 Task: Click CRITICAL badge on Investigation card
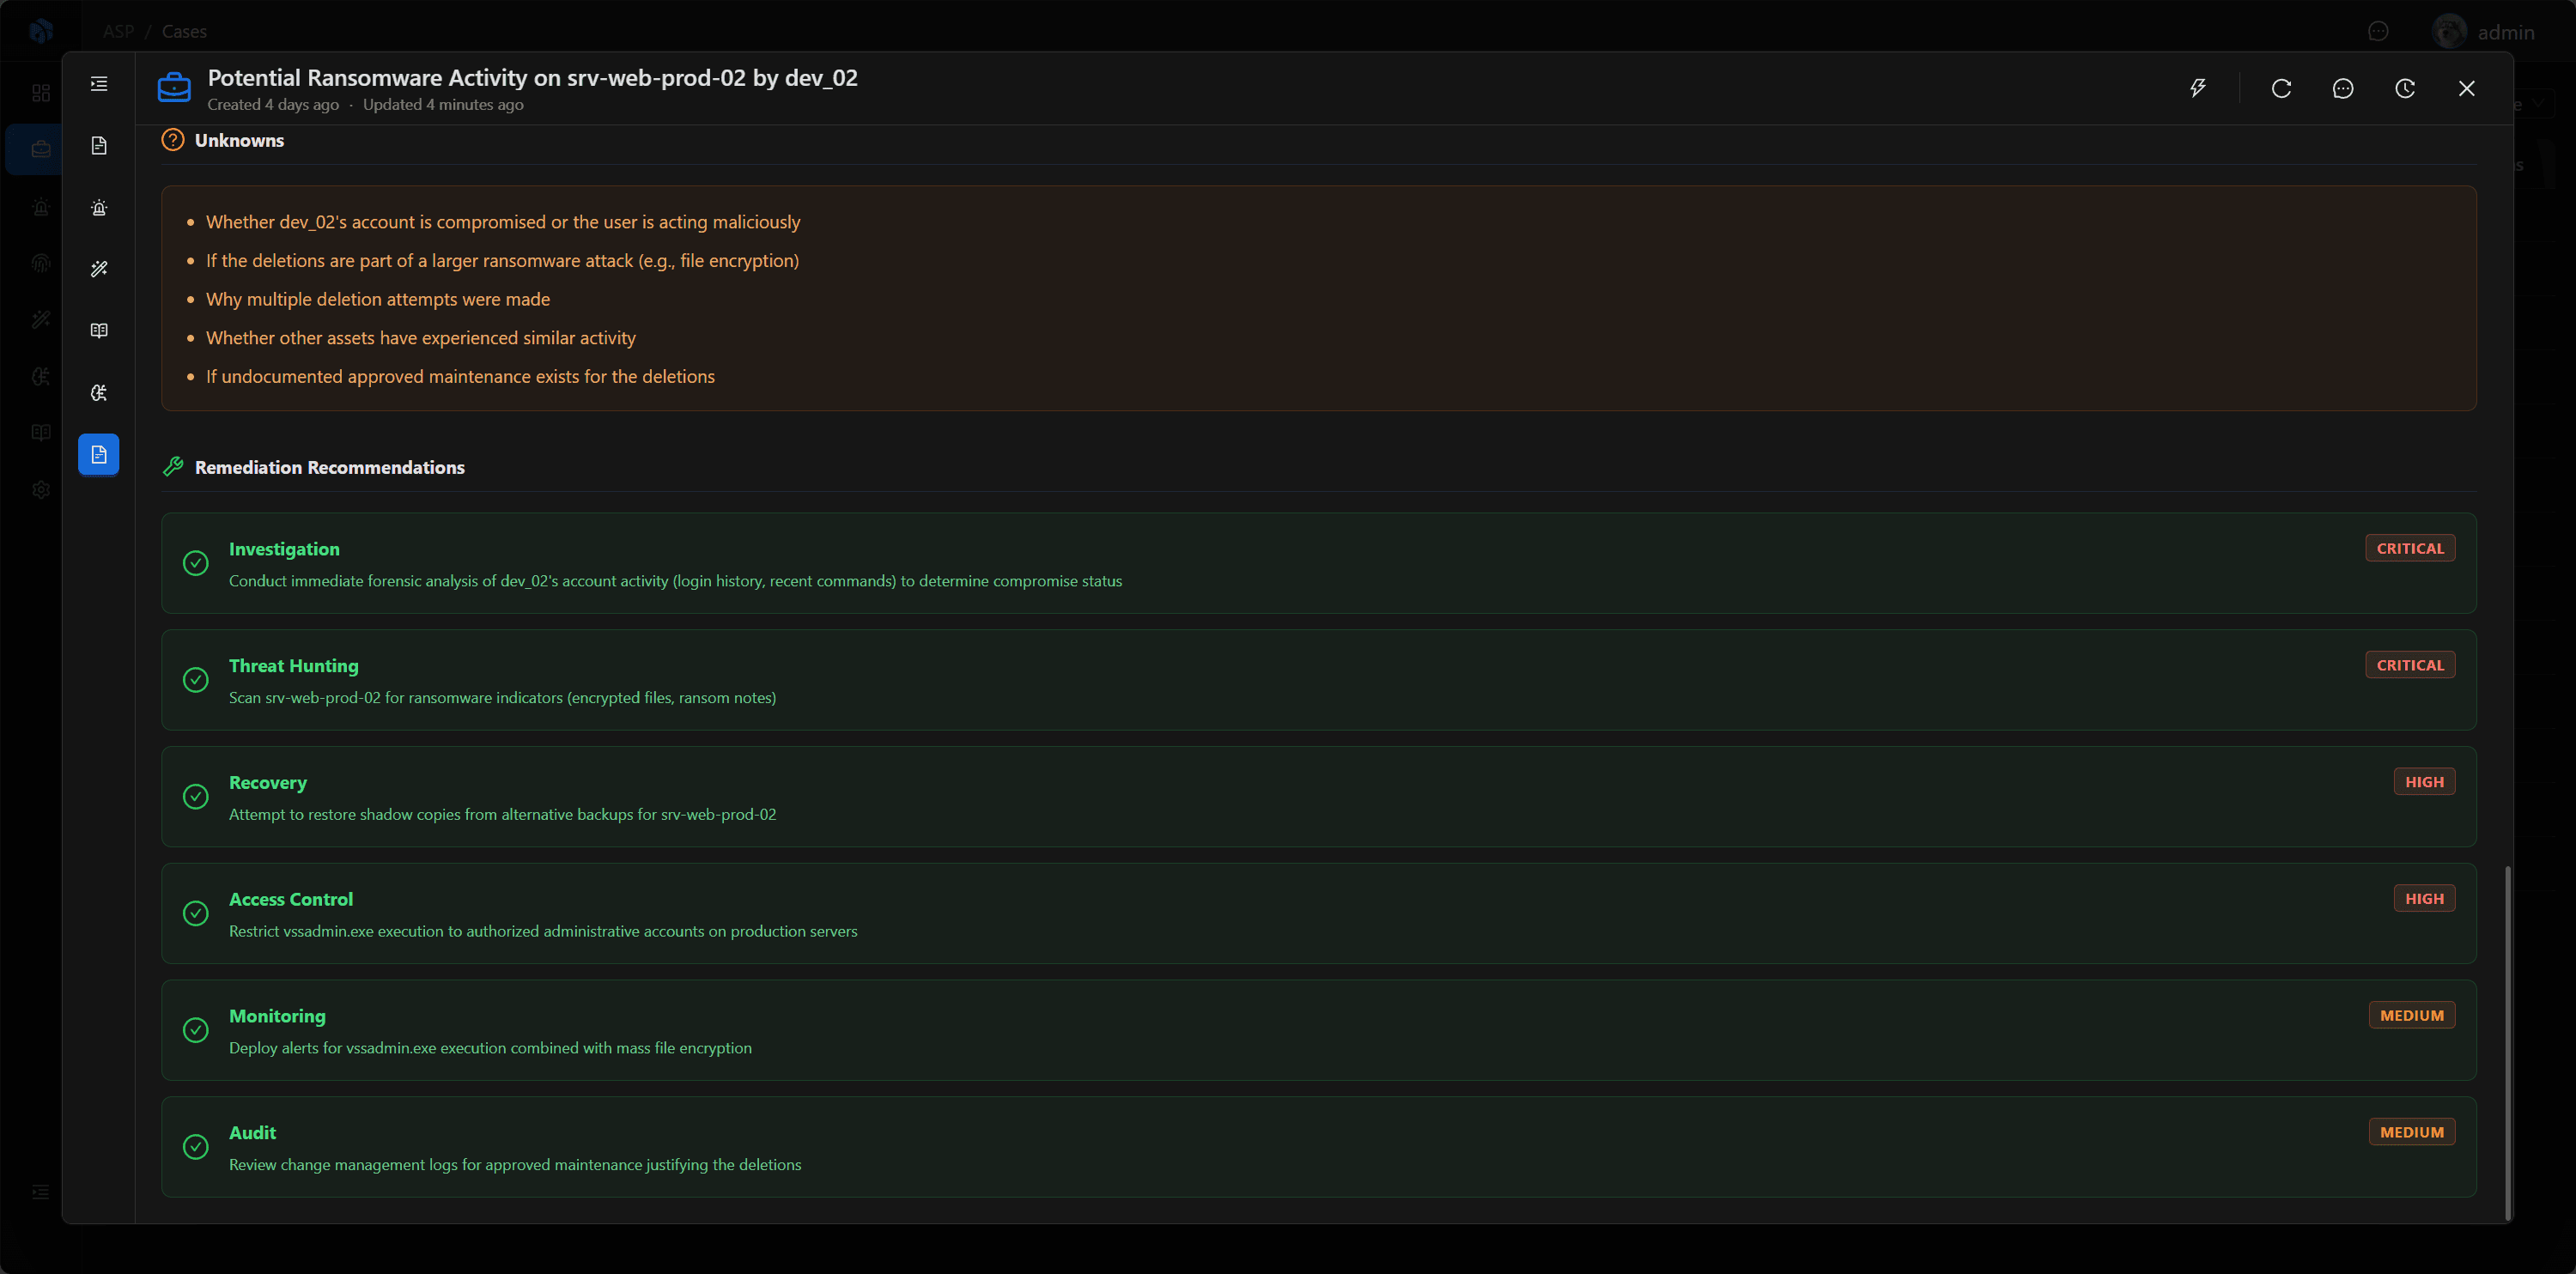2410,548
